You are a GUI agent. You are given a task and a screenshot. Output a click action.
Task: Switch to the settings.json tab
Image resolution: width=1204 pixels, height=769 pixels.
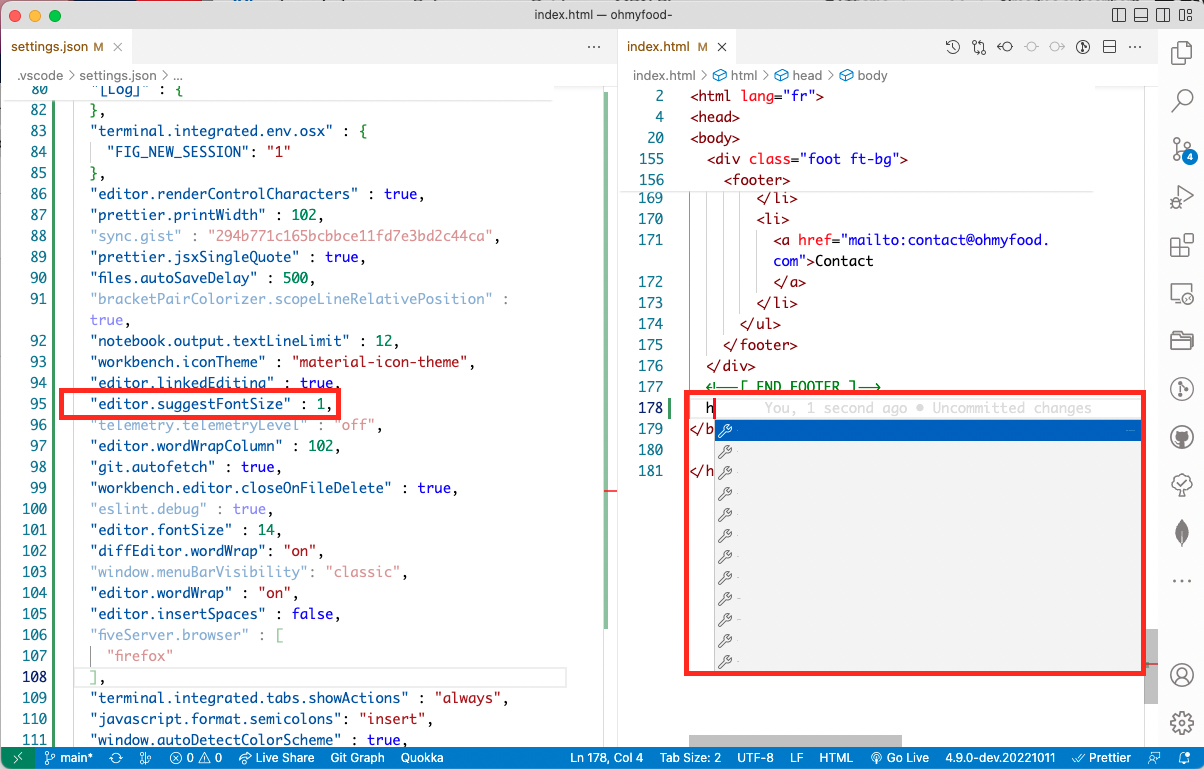point(50,46)
